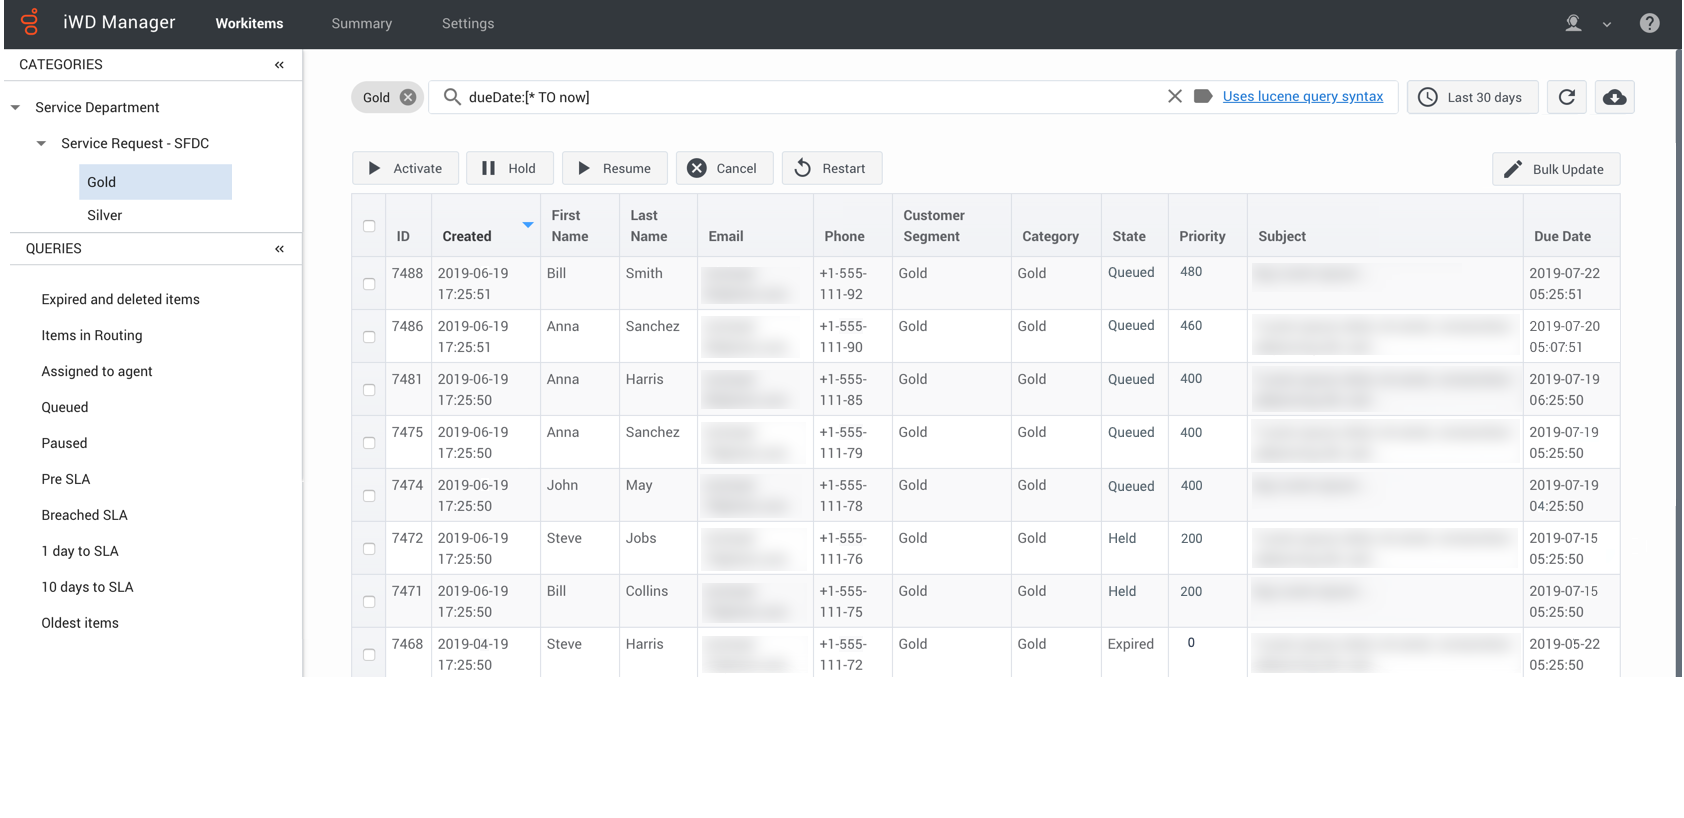The width and height of the screenshot is (1684, 818).
Task: Collapse the Categories panel
Action: (279, 65)
